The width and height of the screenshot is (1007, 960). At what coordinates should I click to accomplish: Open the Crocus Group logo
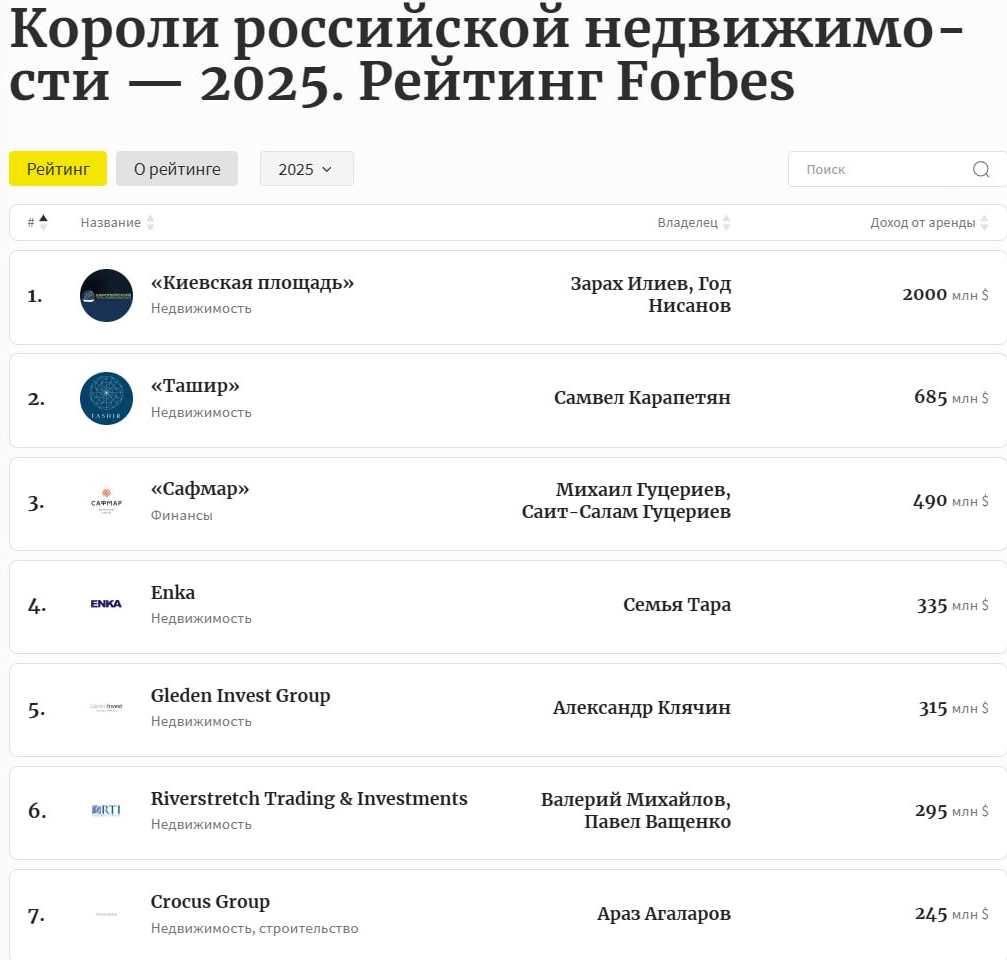click(107, 914)
